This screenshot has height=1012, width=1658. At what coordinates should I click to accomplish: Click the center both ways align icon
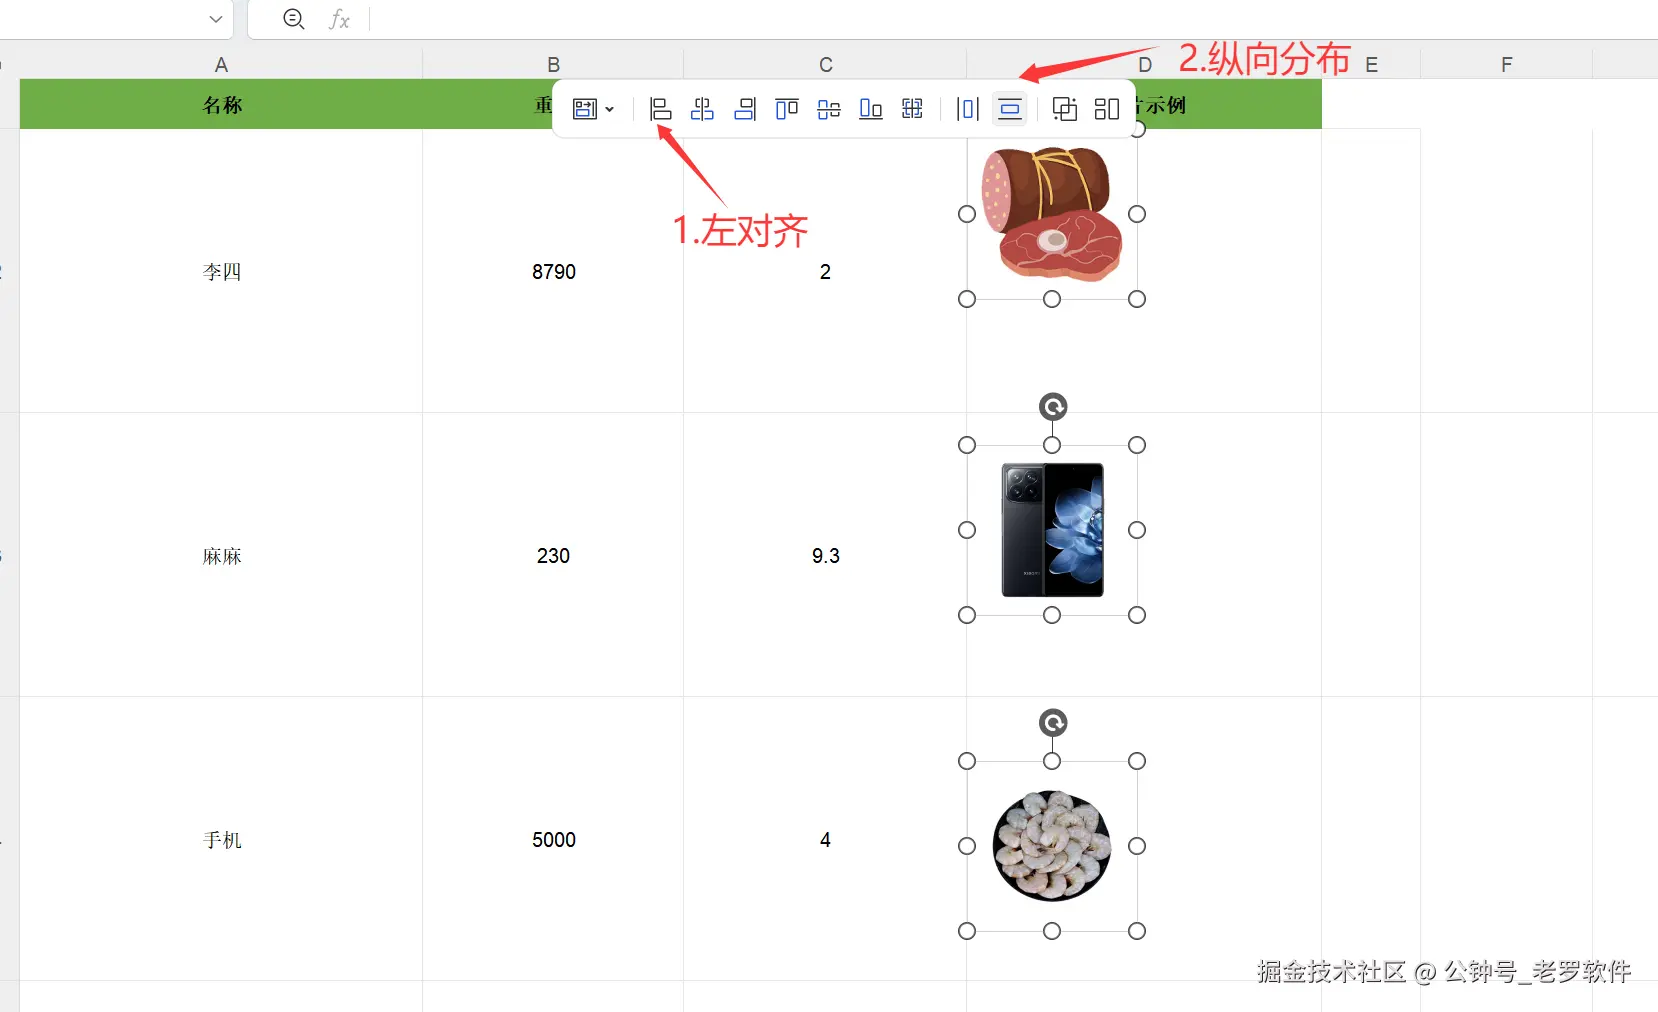(x=912, y=109)
